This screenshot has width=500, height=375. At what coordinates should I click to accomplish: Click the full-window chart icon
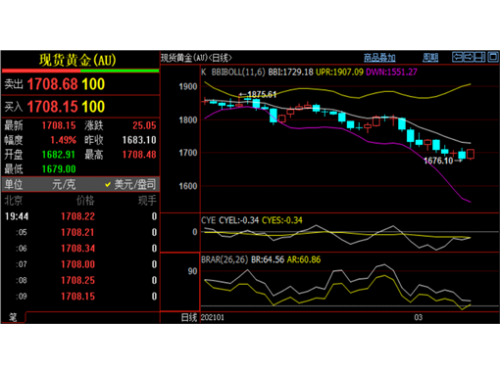(x=493, y=57)
